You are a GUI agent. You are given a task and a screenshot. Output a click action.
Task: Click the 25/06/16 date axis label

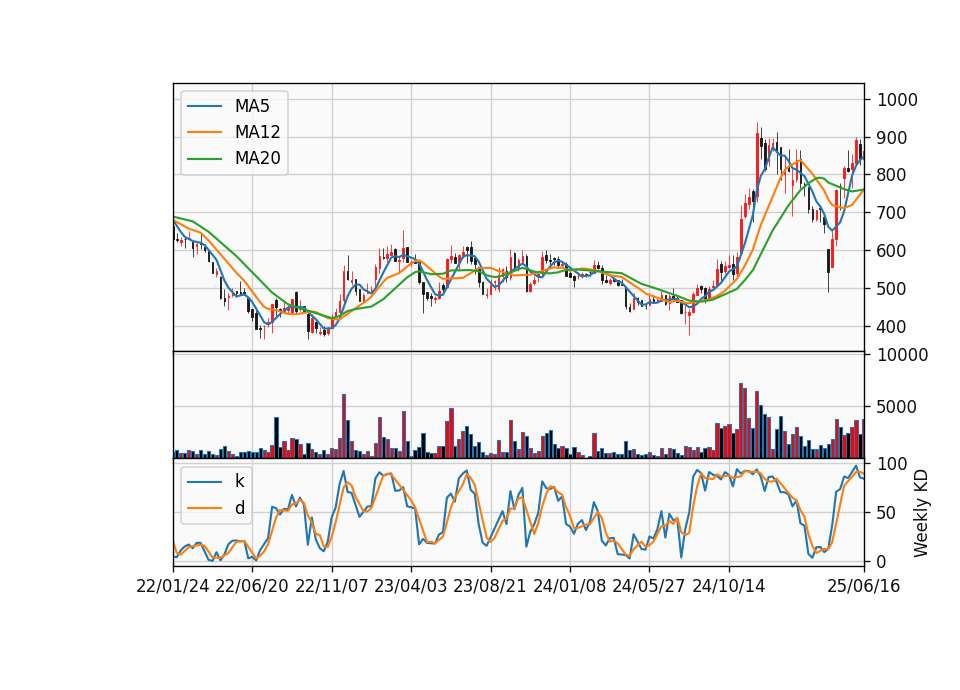click(x=864, y=586)
